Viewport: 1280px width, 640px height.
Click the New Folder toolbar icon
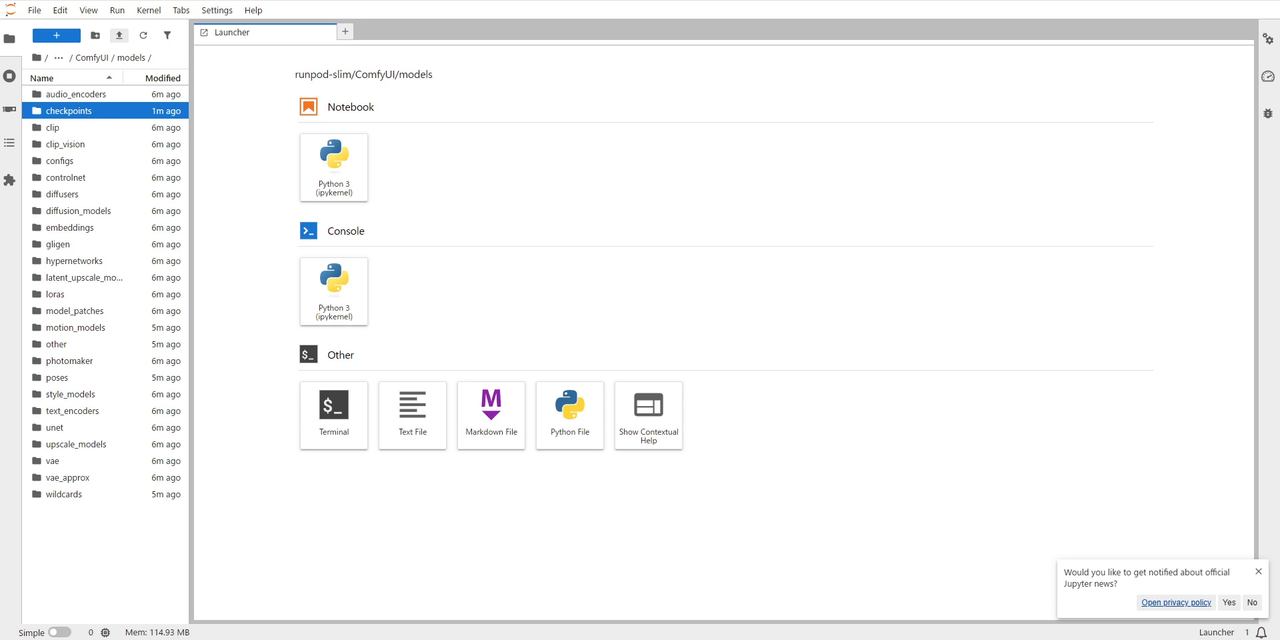[x=95, y=35]
